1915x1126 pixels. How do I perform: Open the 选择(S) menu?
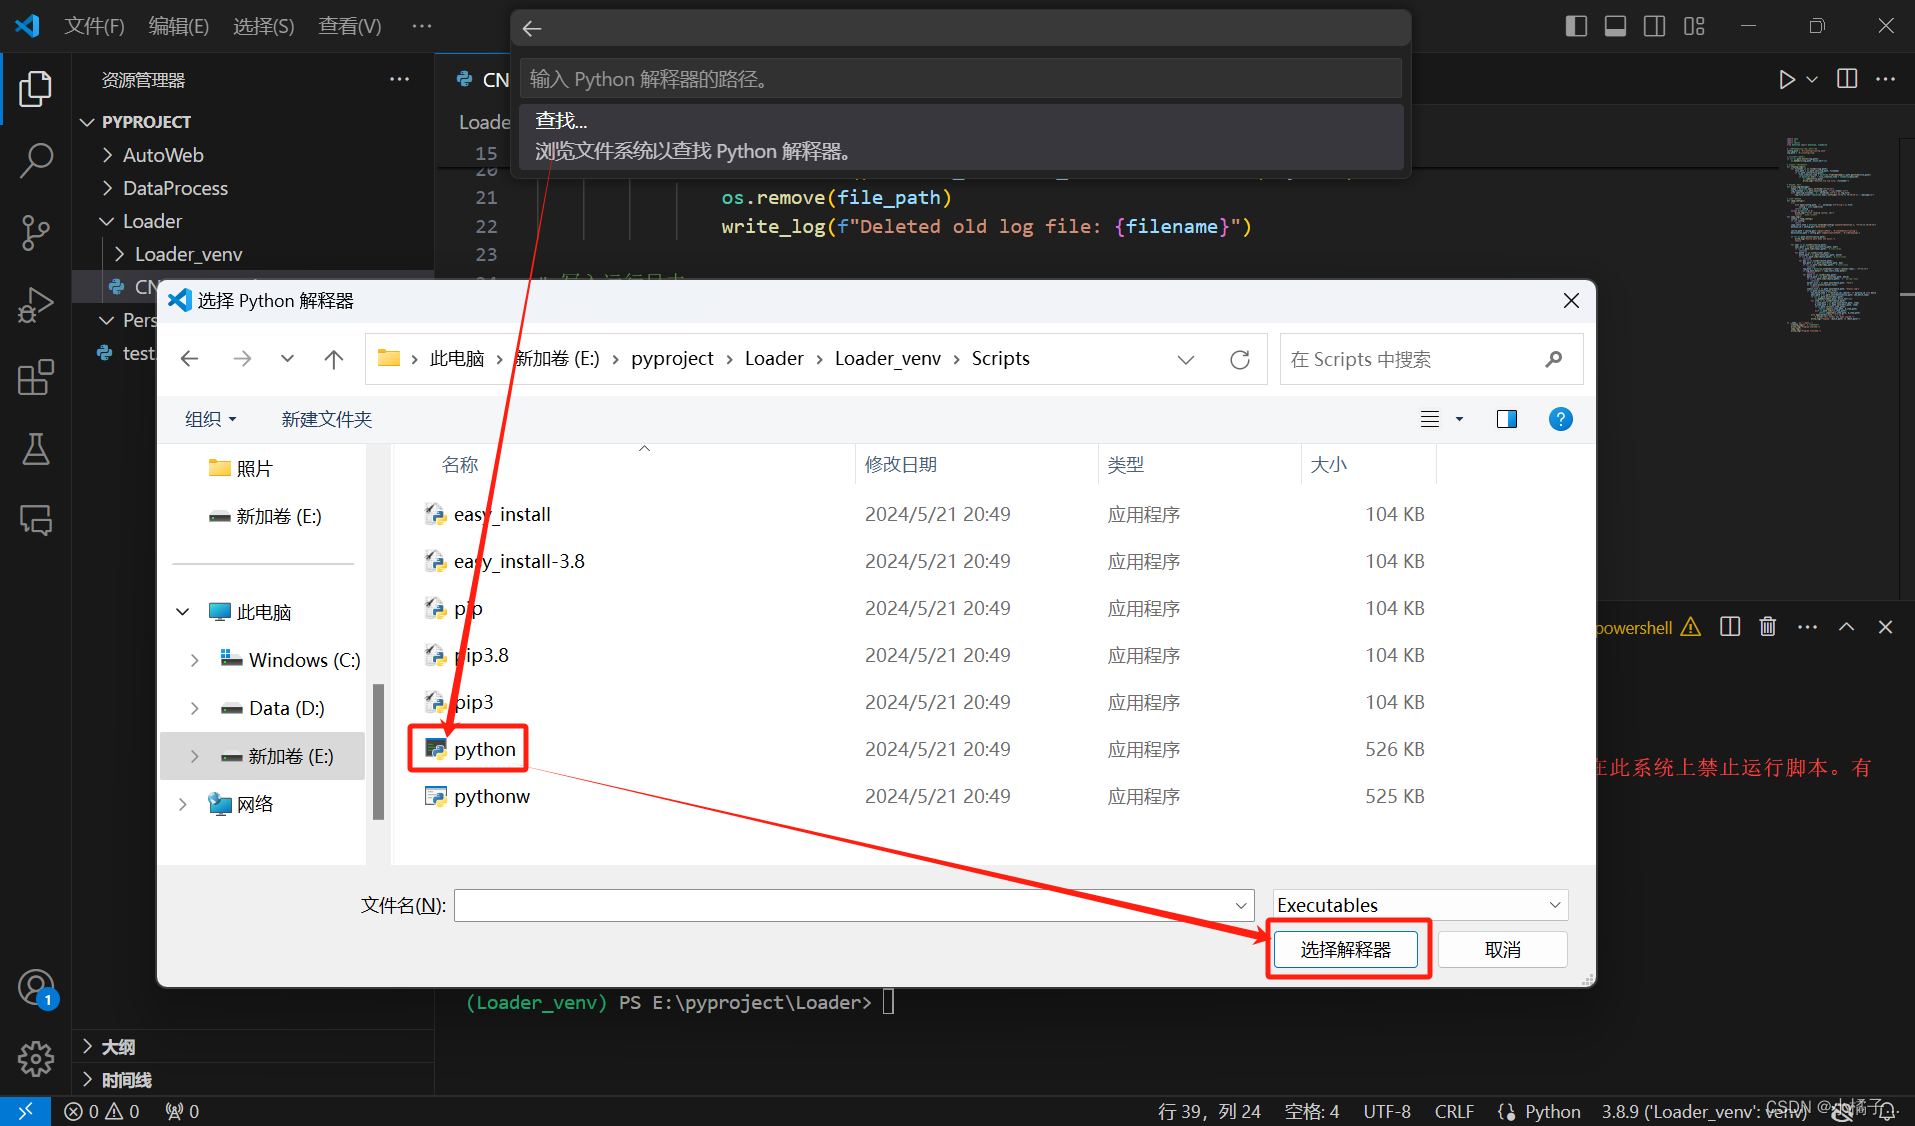(264, 26)
